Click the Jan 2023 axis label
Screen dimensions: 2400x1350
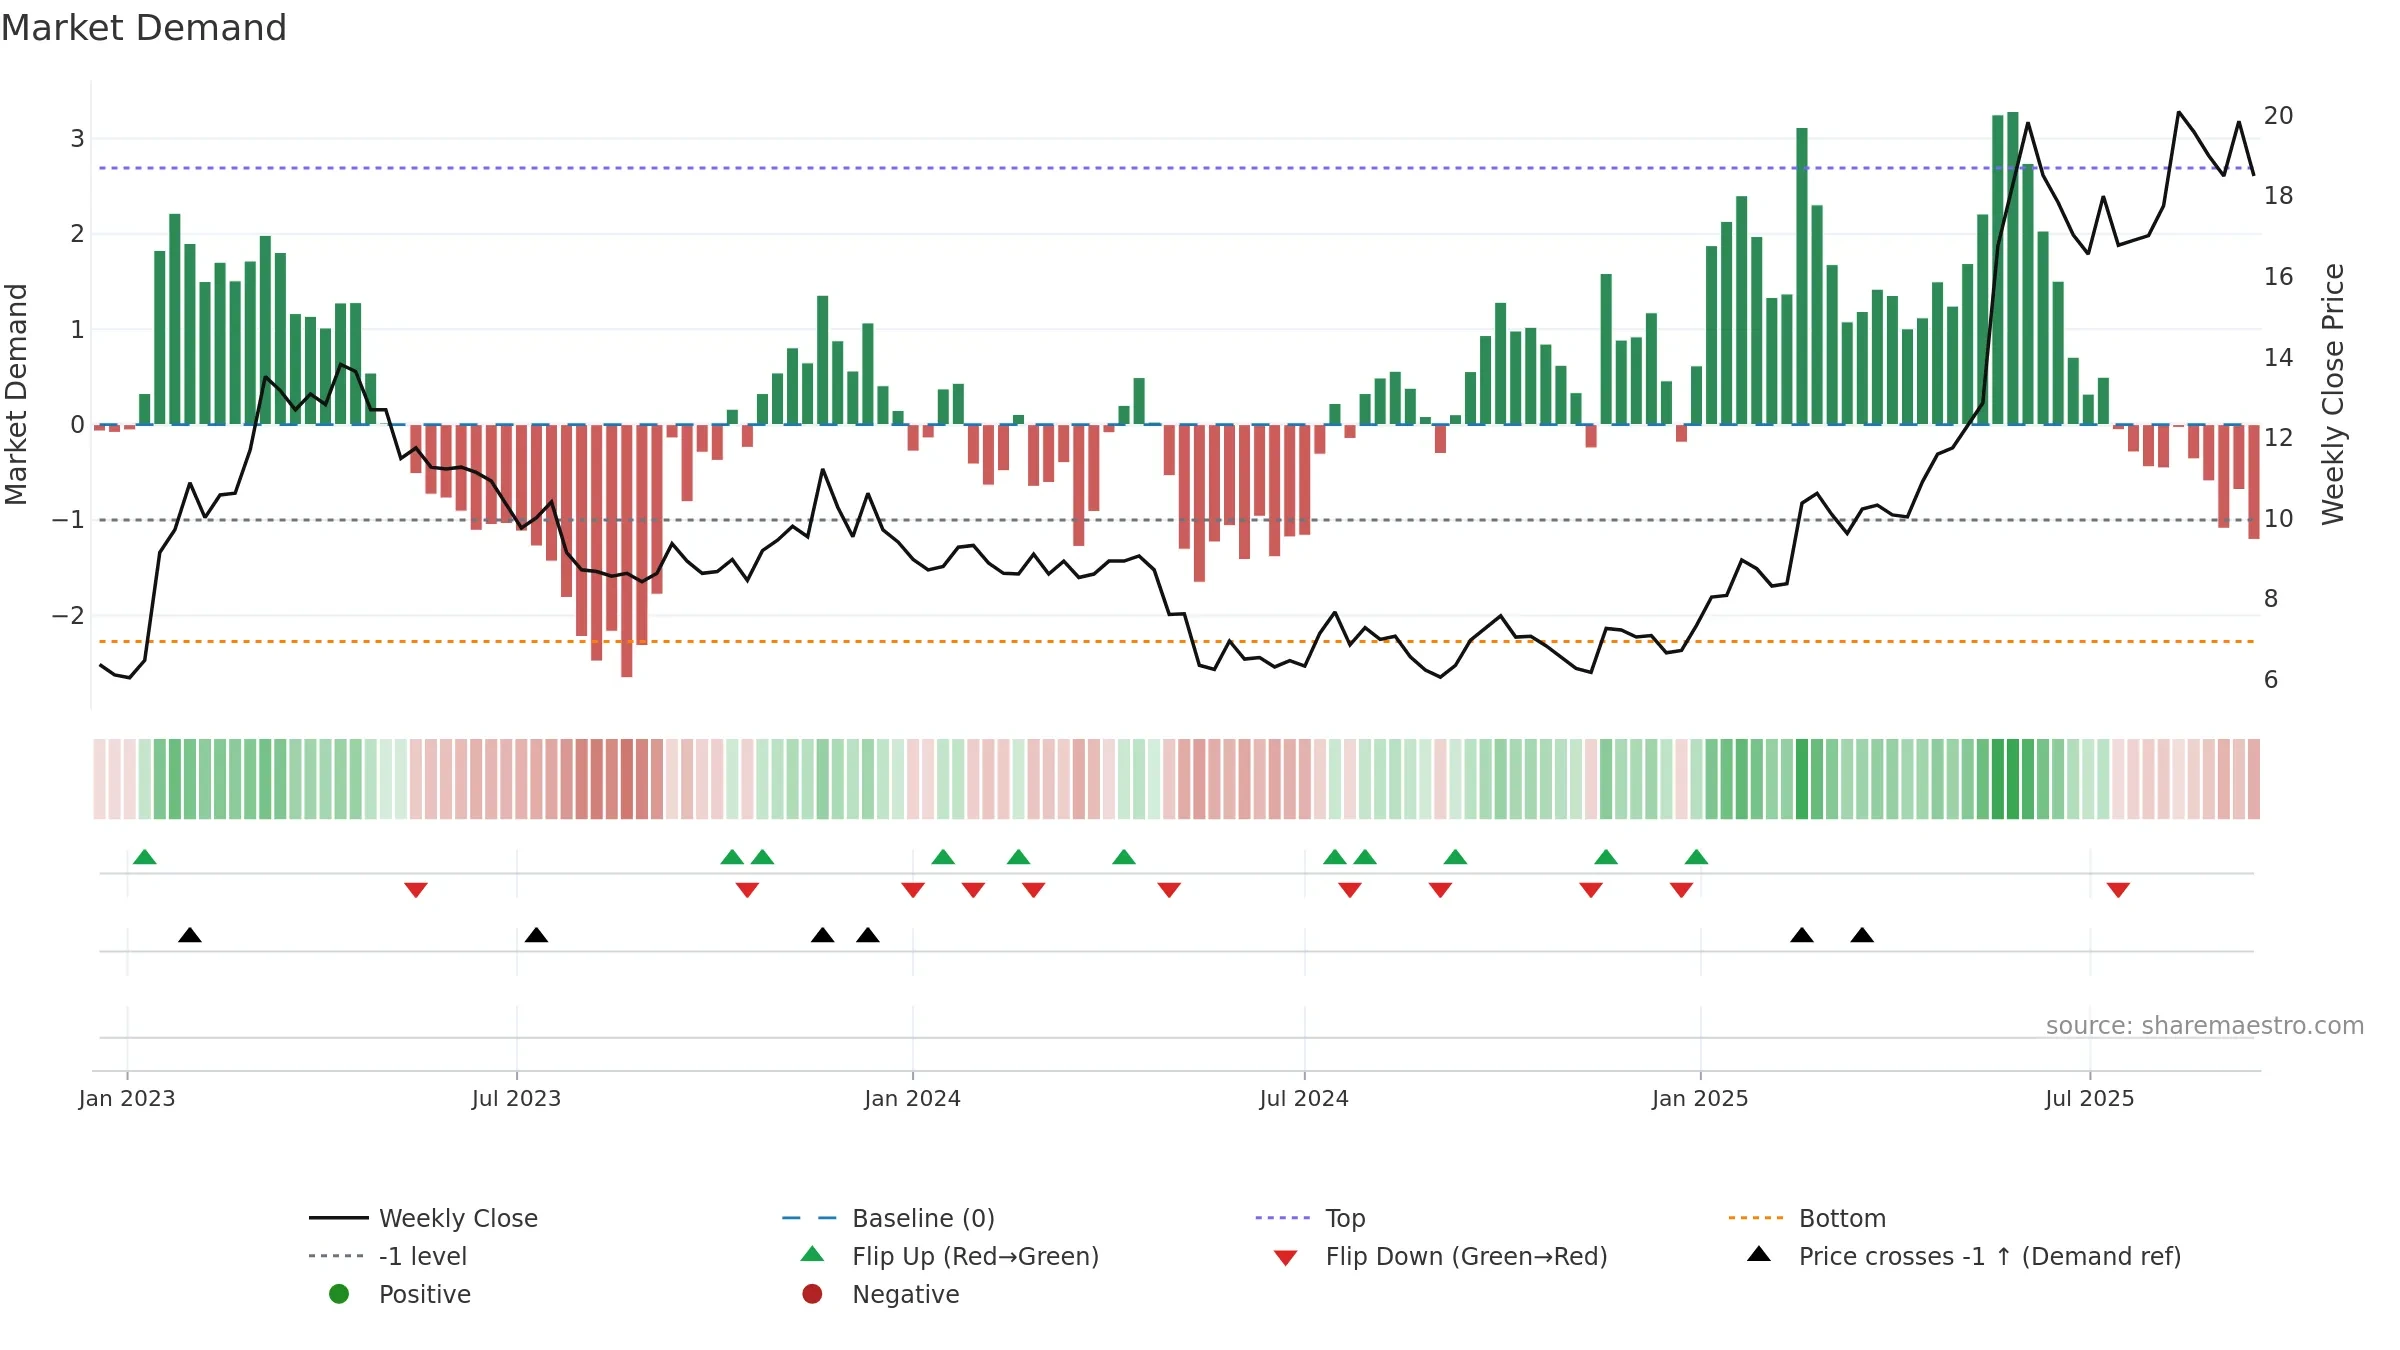pyautogui.click(x=127, y=1099)
